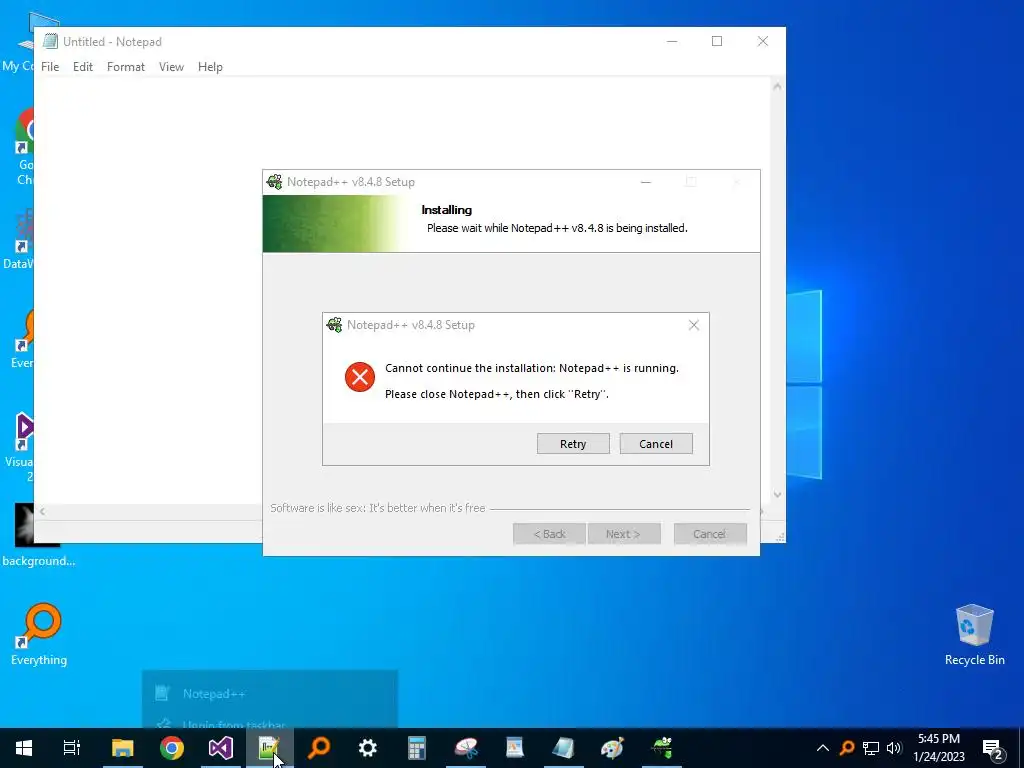Open Settings gear on the taskbar
This screenshot has width=1024, height=768.
(x=368, y=748)
